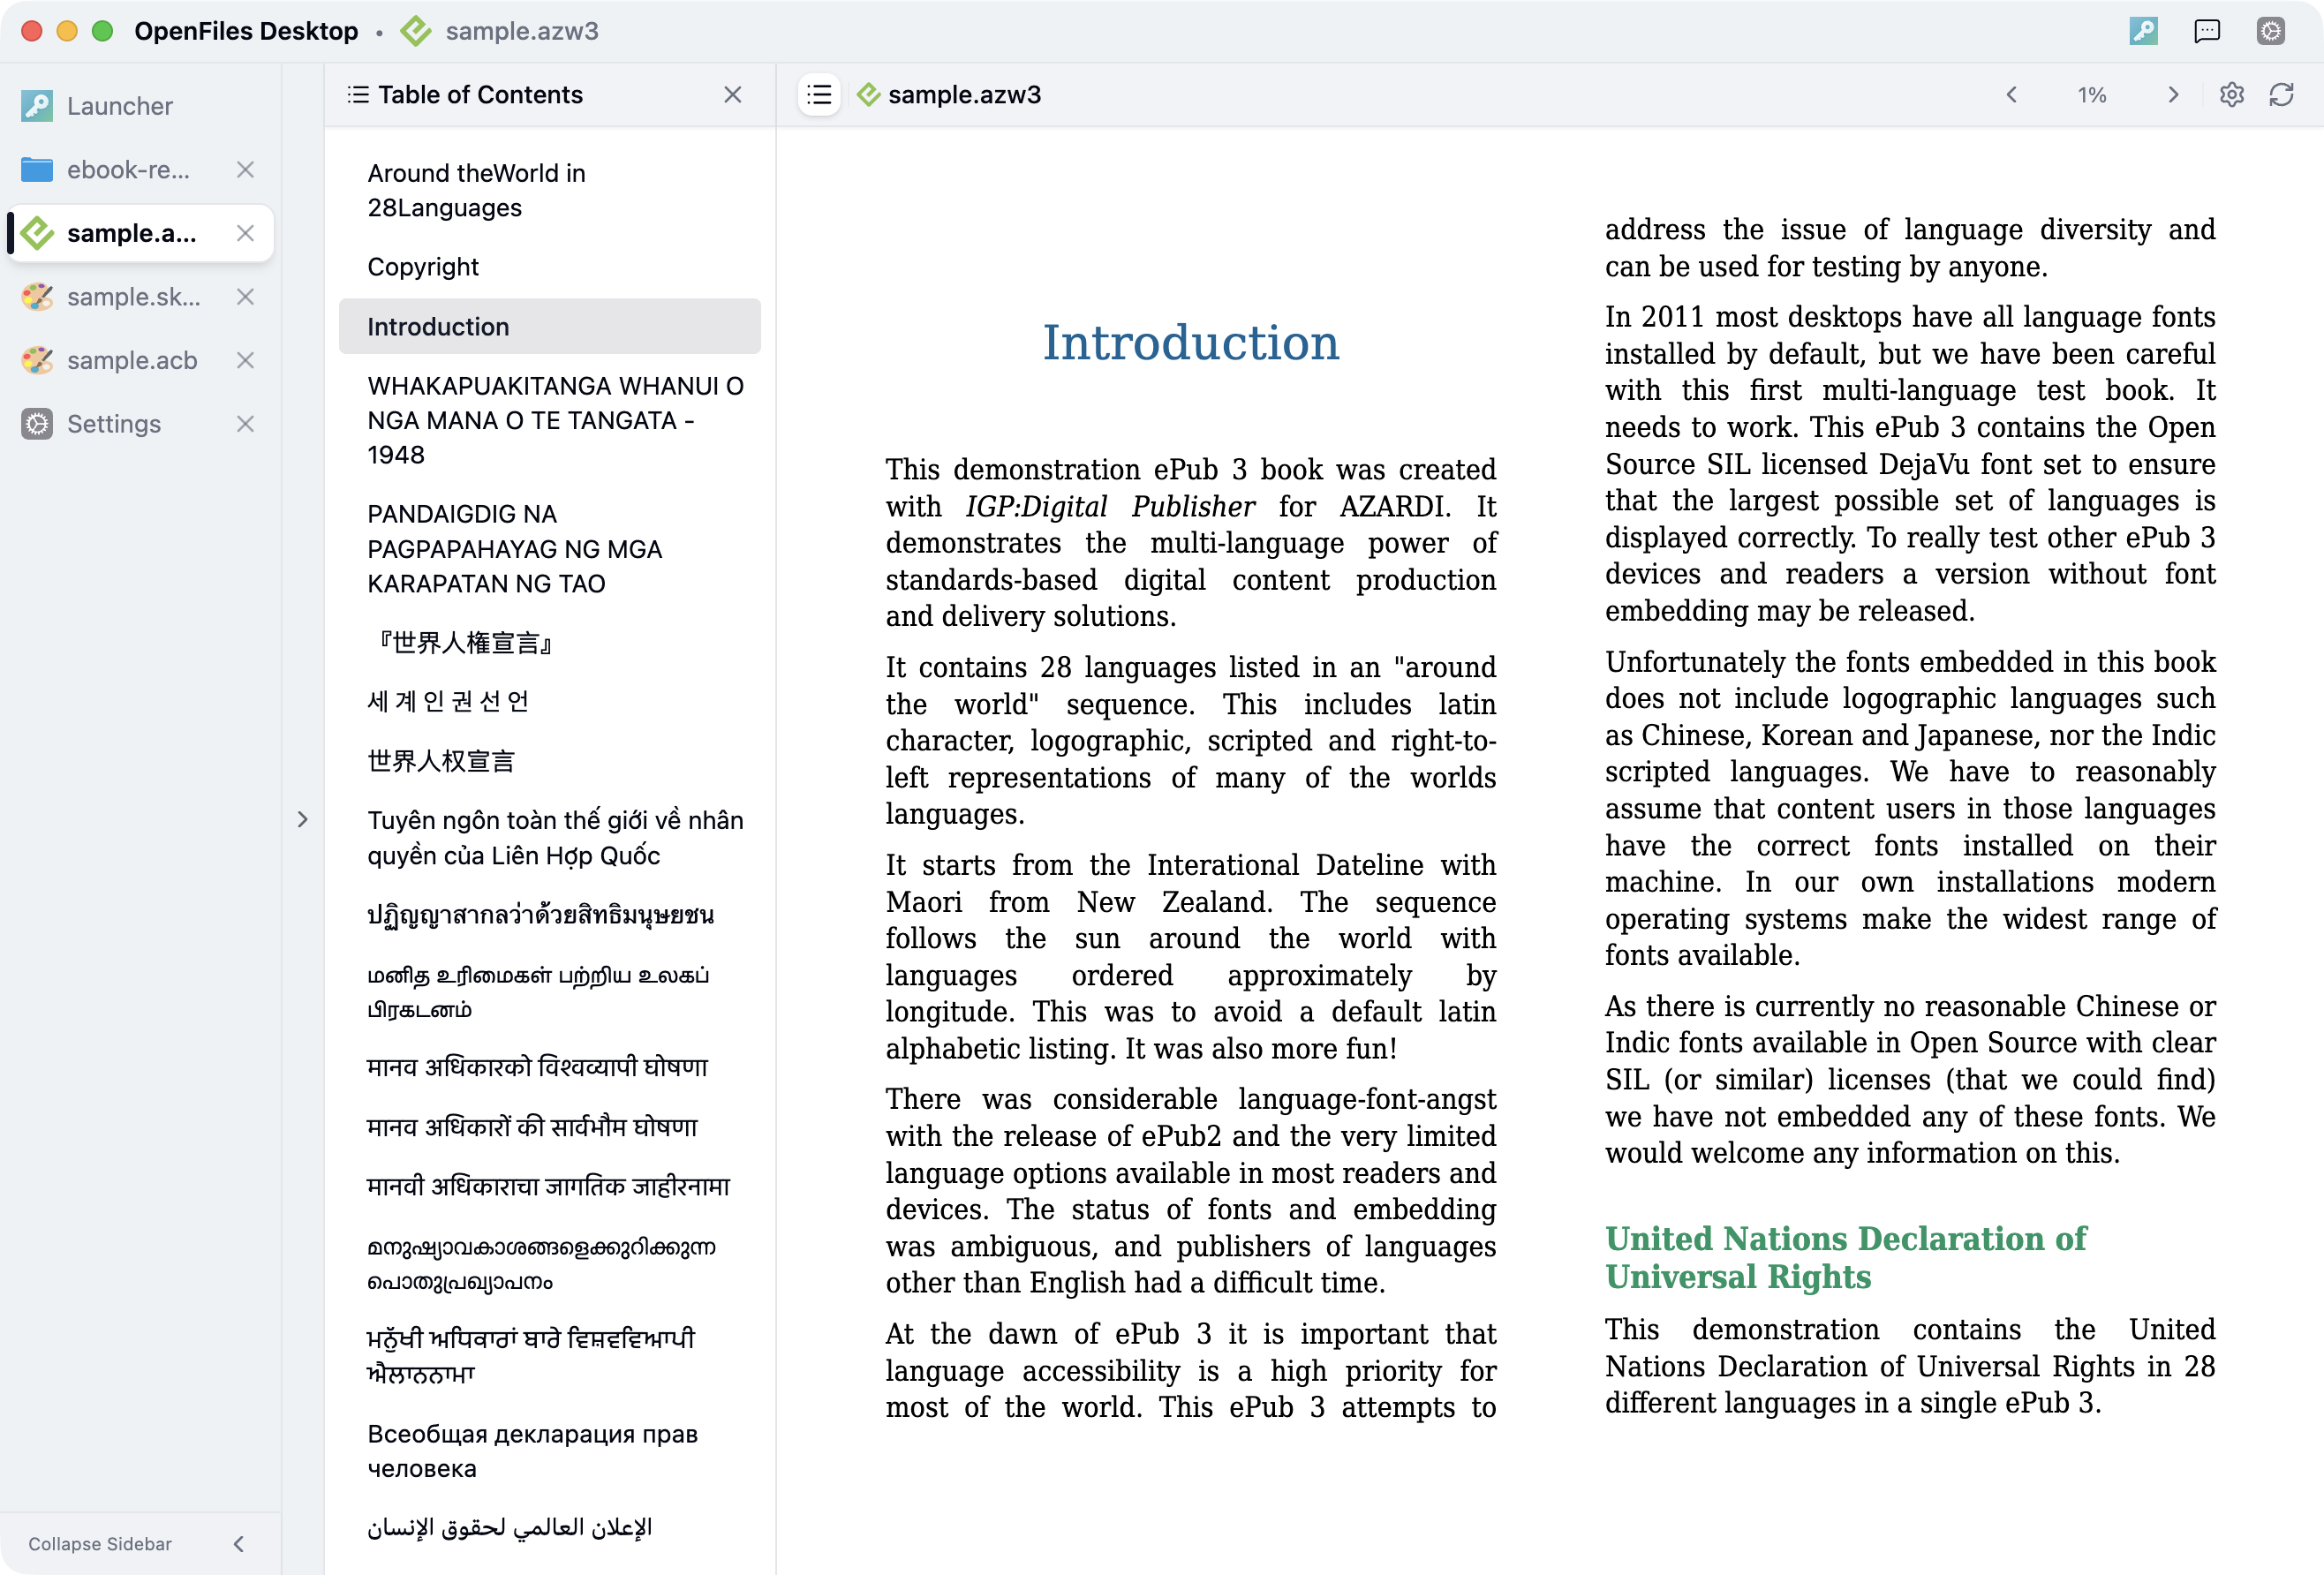Open the chat feedback icon in the title bar

click(x=2206, y=31)
